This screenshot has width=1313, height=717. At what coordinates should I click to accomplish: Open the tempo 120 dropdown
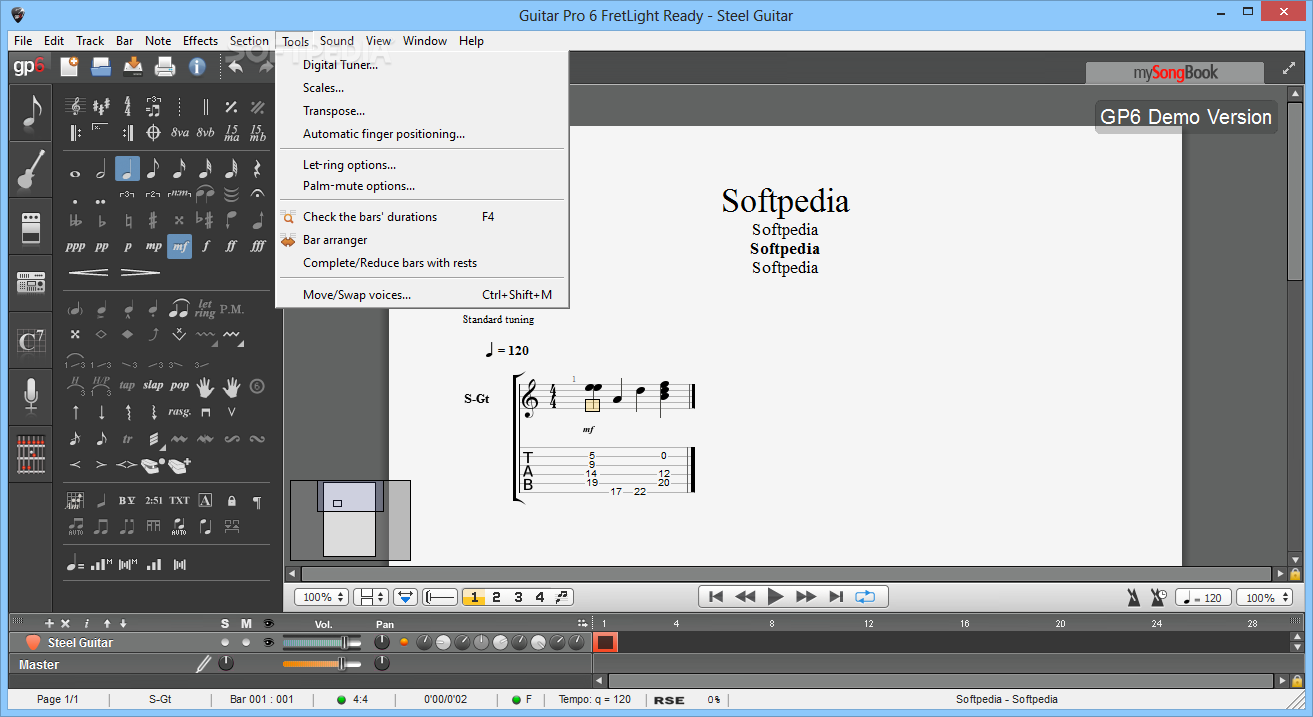pos(1203,597)
